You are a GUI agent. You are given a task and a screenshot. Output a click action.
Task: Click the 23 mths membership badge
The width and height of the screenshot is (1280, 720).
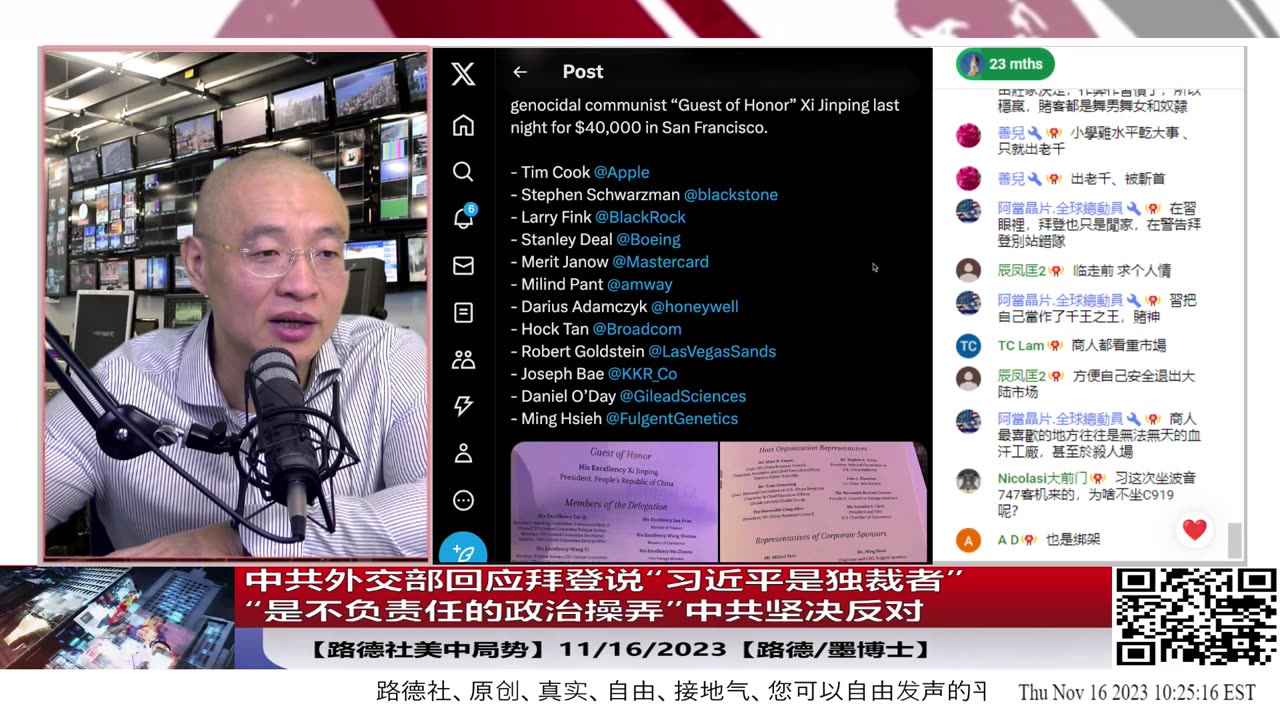coord(1005,64)
